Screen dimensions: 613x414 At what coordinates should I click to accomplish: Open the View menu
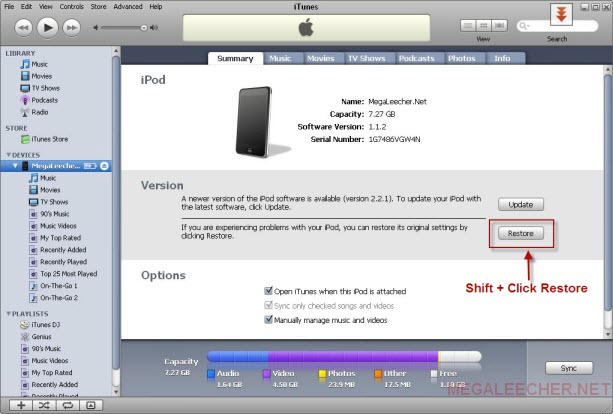point(45,7)
